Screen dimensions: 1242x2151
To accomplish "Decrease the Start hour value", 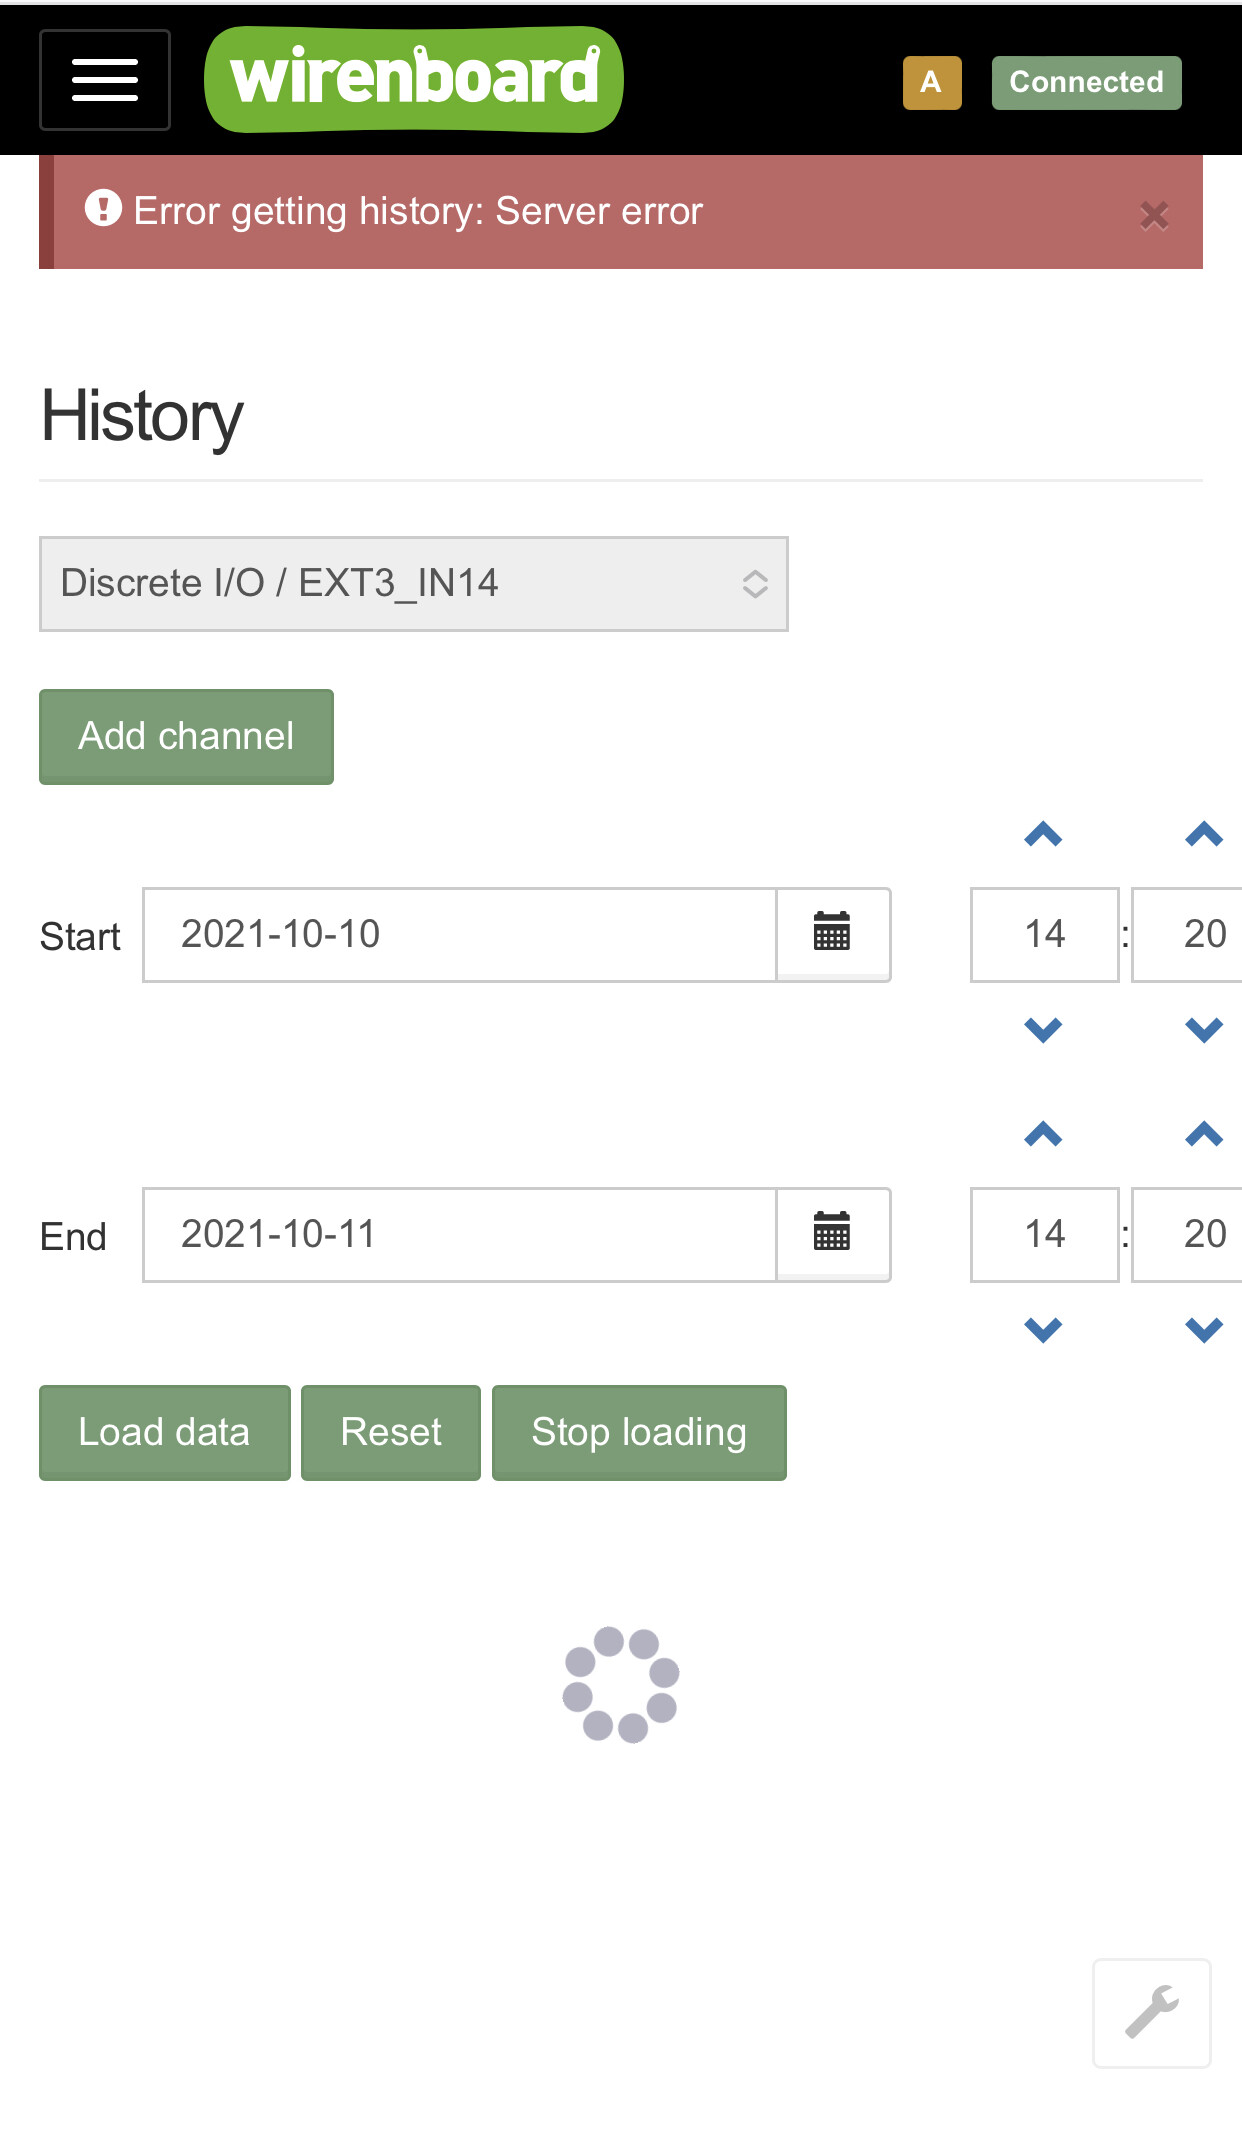I will click(x=1043, y=1029).
